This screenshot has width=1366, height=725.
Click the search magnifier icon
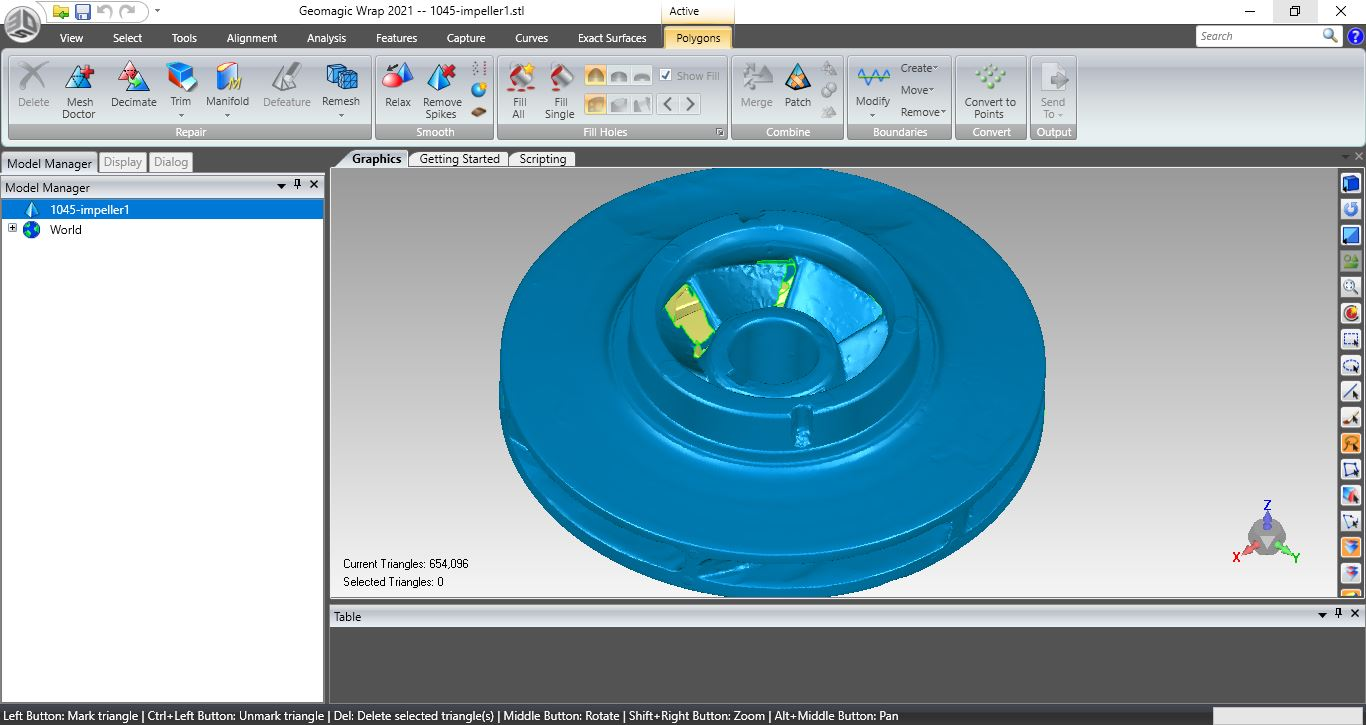(1330, 36)
